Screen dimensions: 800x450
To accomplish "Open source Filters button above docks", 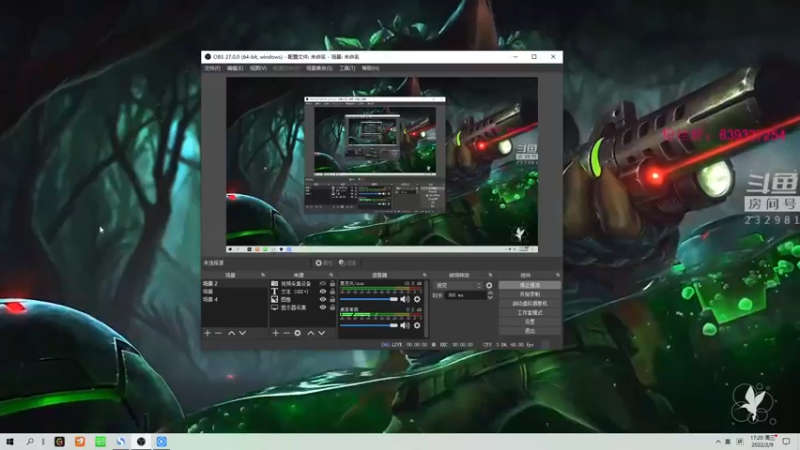I will pyautogui.click(x=347, y=263).
